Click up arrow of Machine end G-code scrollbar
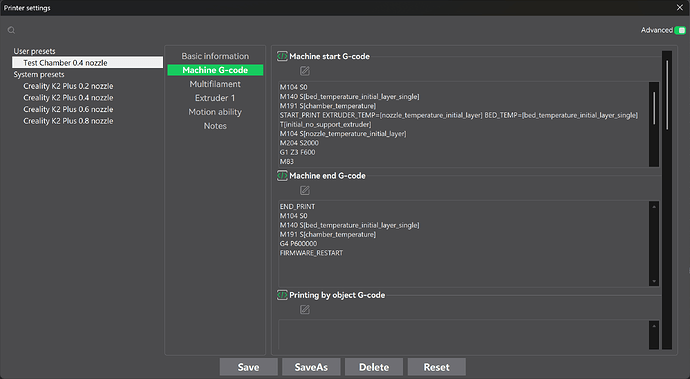 pyautogui.click(x=654, y=206)
